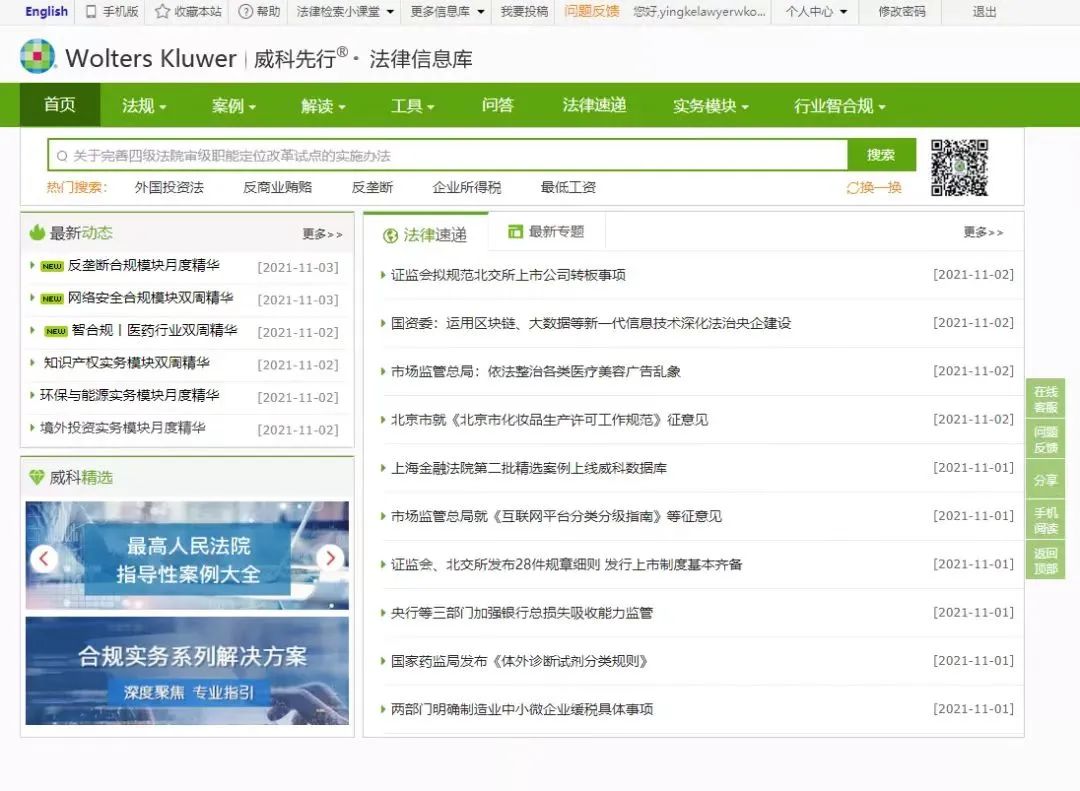Screen dimensions: 1080x791
Task: Expand the 法律检索小课堂 menu
Action: pos(345,12)
